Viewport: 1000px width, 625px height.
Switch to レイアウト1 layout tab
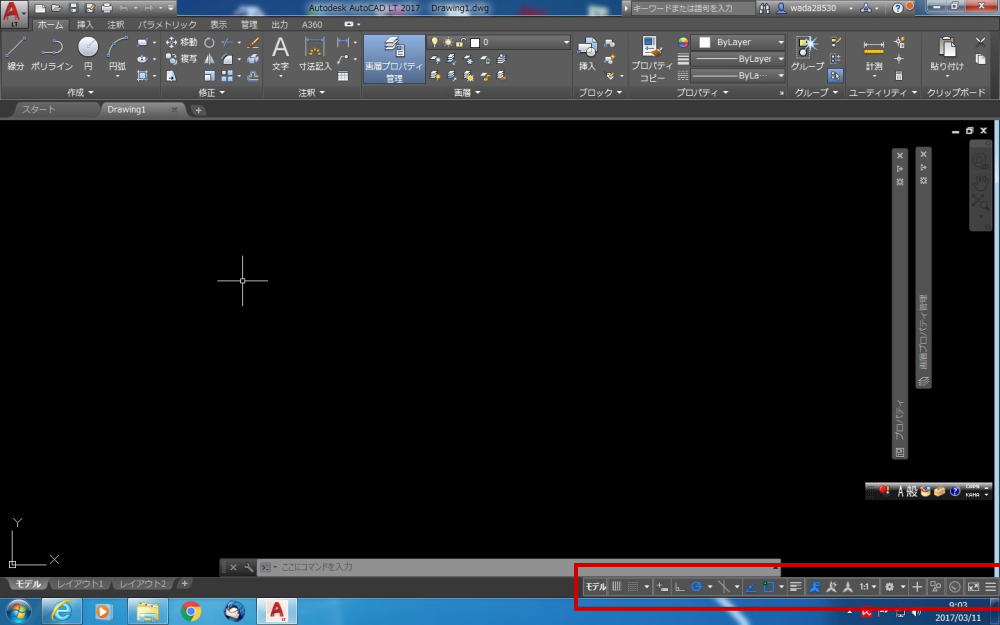point(80,584)
